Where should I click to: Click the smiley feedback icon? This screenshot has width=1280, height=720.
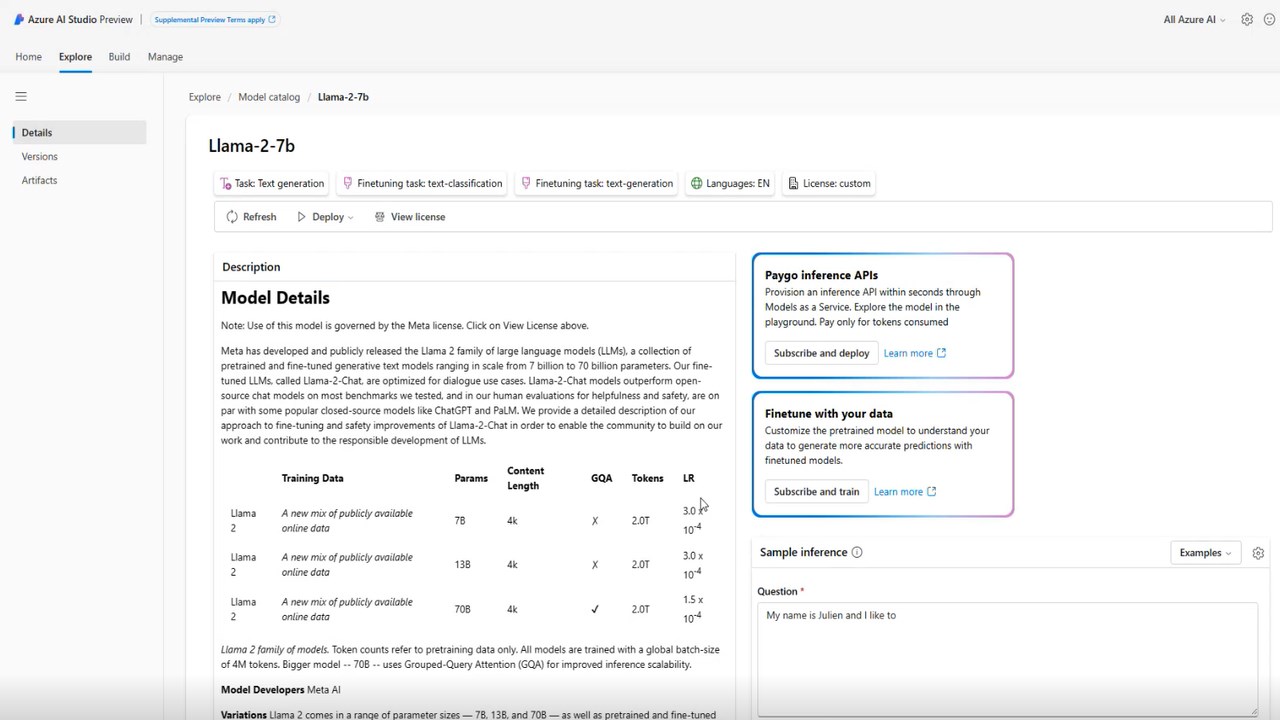tap(1270, 19)
